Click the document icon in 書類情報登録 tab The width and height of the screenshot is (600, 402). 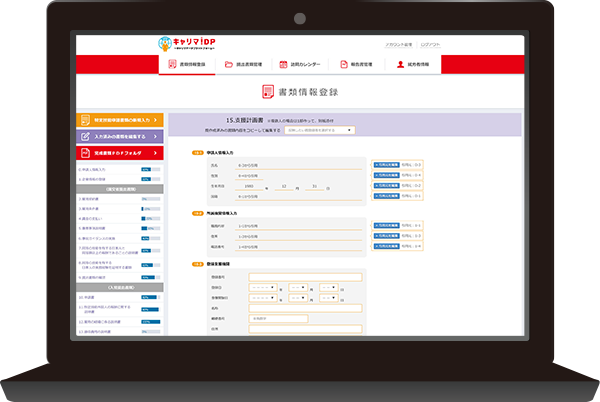click(171, 64)
